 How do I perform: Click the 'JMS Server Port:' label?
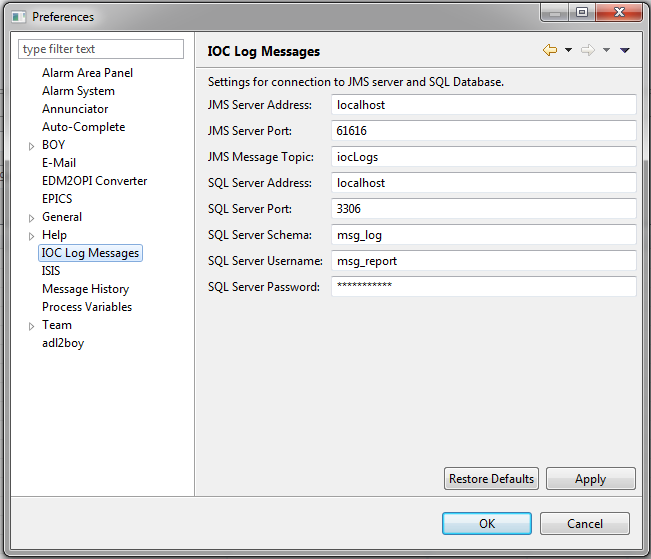tap(250, 131)
